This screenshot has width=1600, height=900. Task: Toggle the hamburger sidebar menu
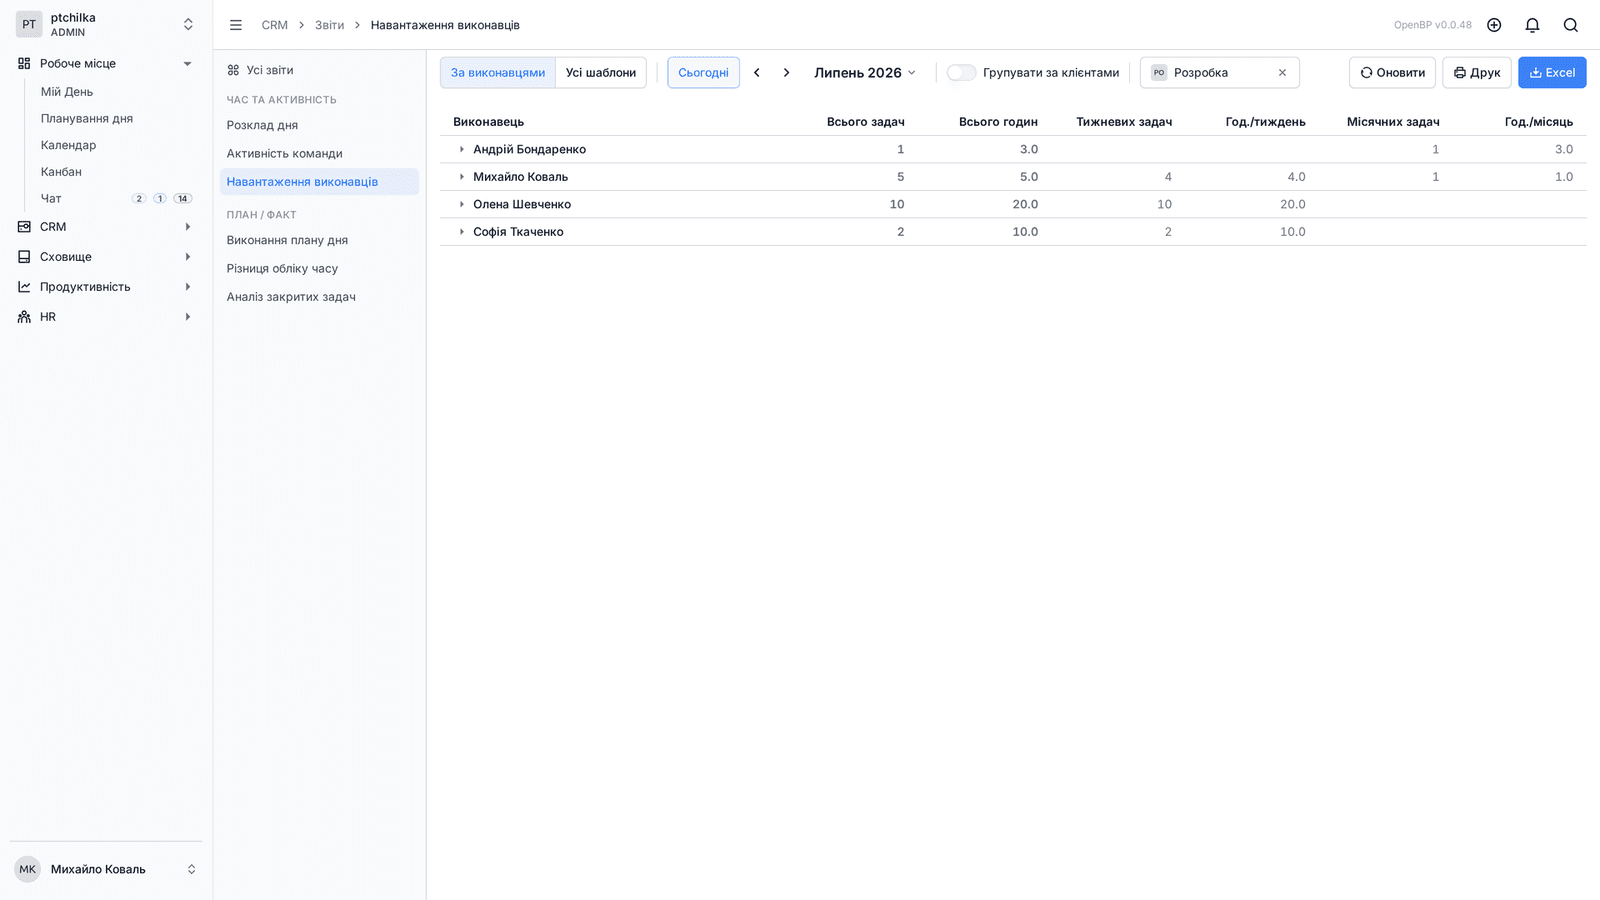pyautogui.click(x=236, y=25)
